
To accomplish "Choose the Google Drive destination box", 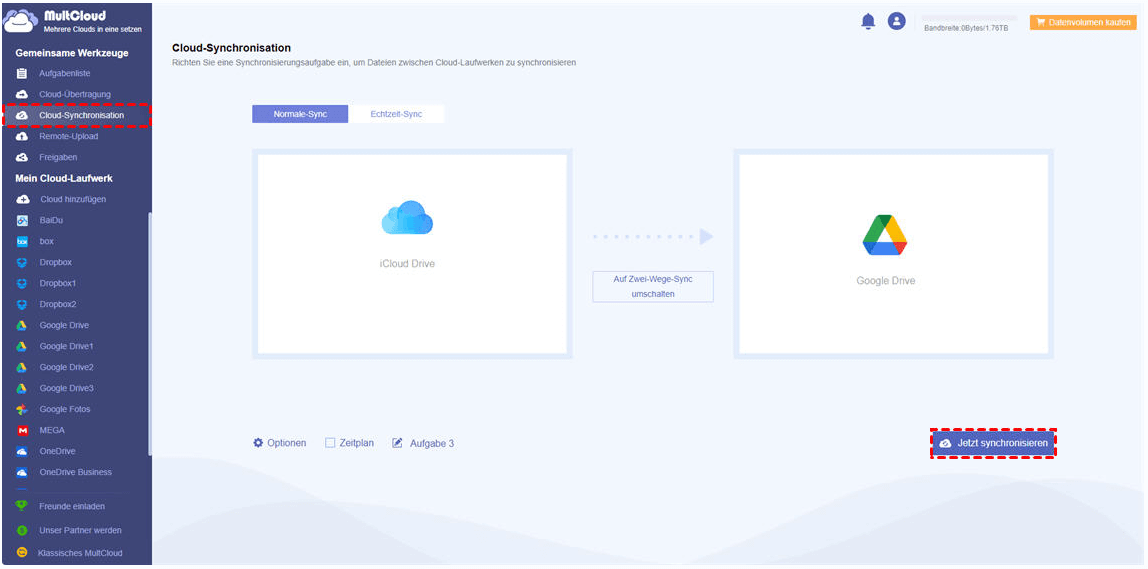I will pos(893,254).
